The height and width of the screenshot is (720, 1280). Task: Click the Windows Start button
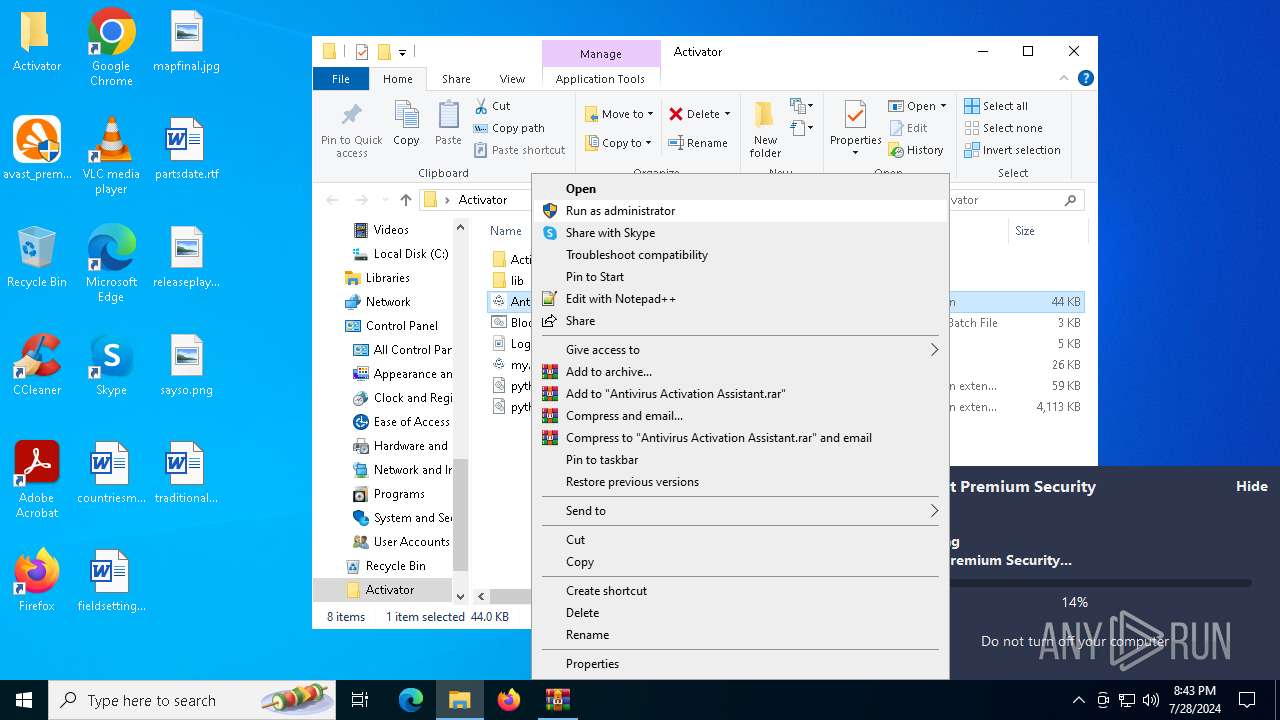pyautogui.click(x=24, y=700)
